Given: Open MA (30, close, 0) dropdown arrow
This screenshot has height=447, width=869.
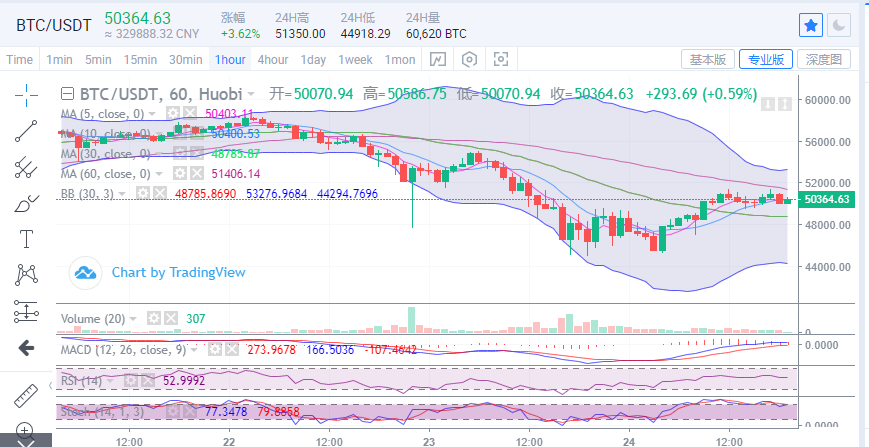Looking at the screenshot, I should click(x=159, y=154).
